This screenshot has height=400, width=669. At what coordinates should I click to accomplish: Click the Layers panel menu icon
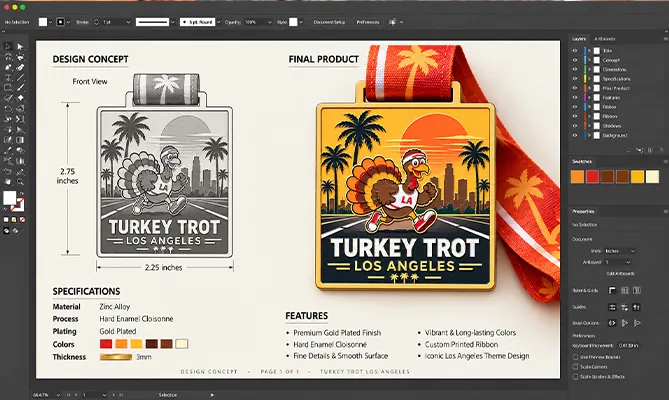[x=666, y=39]
